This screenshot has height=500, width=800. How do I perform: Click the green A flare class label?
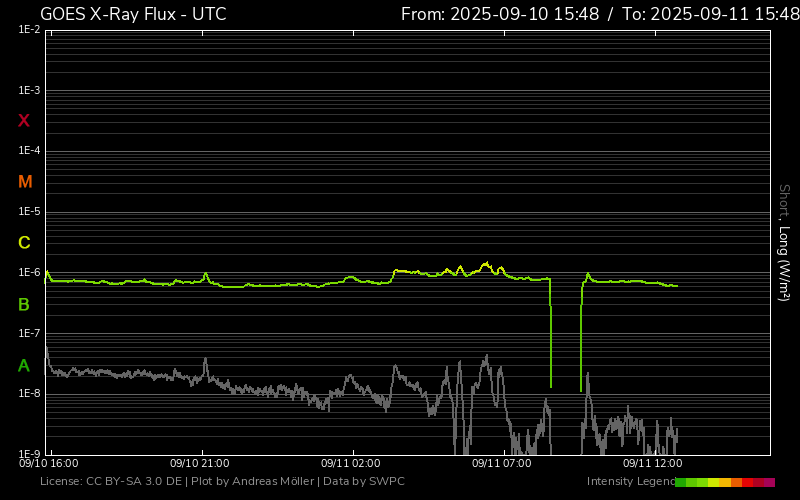click(x=24, y=366)
